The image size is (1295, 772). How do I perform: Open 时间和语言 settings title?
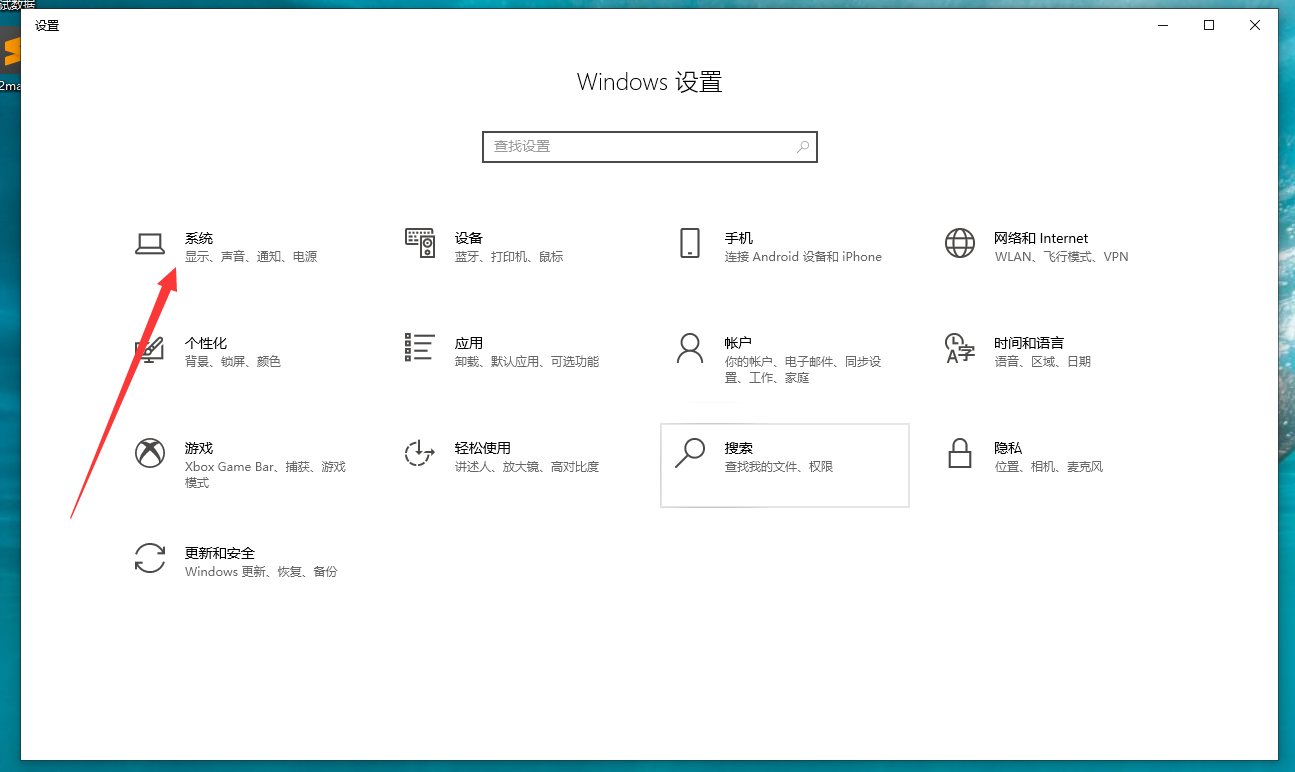pyautogui.click(x=1029, y=343)
